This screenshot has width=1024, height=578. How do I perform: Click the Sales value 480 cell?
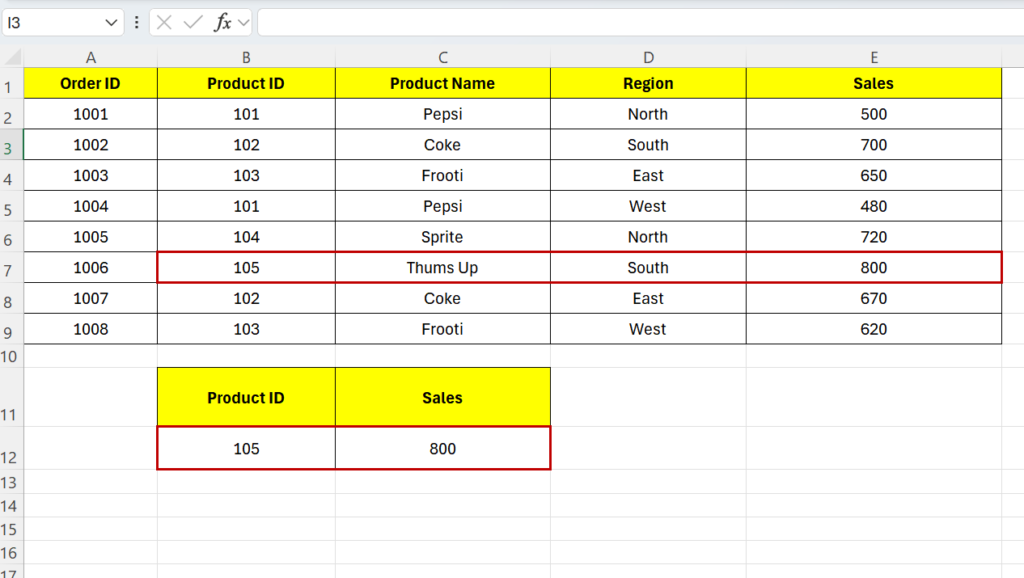click(874, 206)
